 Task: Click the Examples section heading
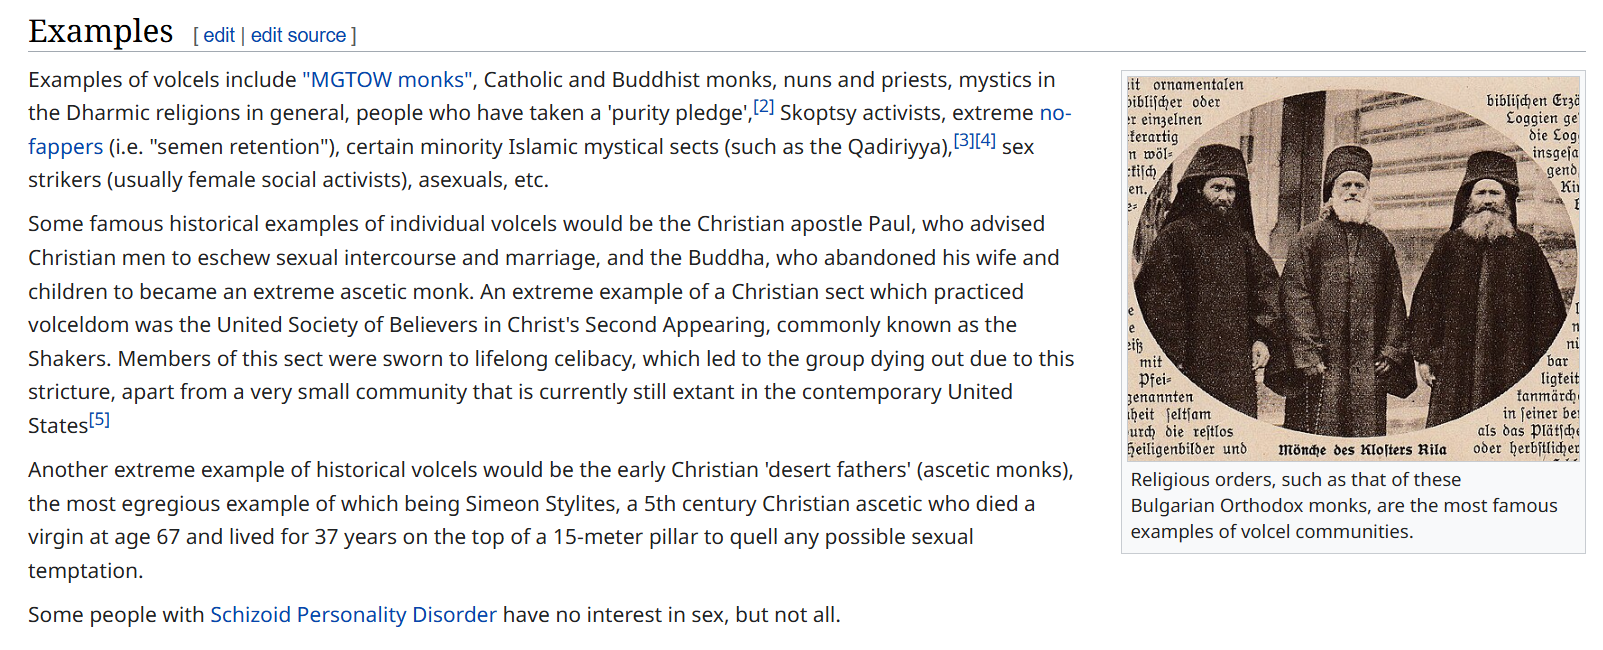coord(101,31)
